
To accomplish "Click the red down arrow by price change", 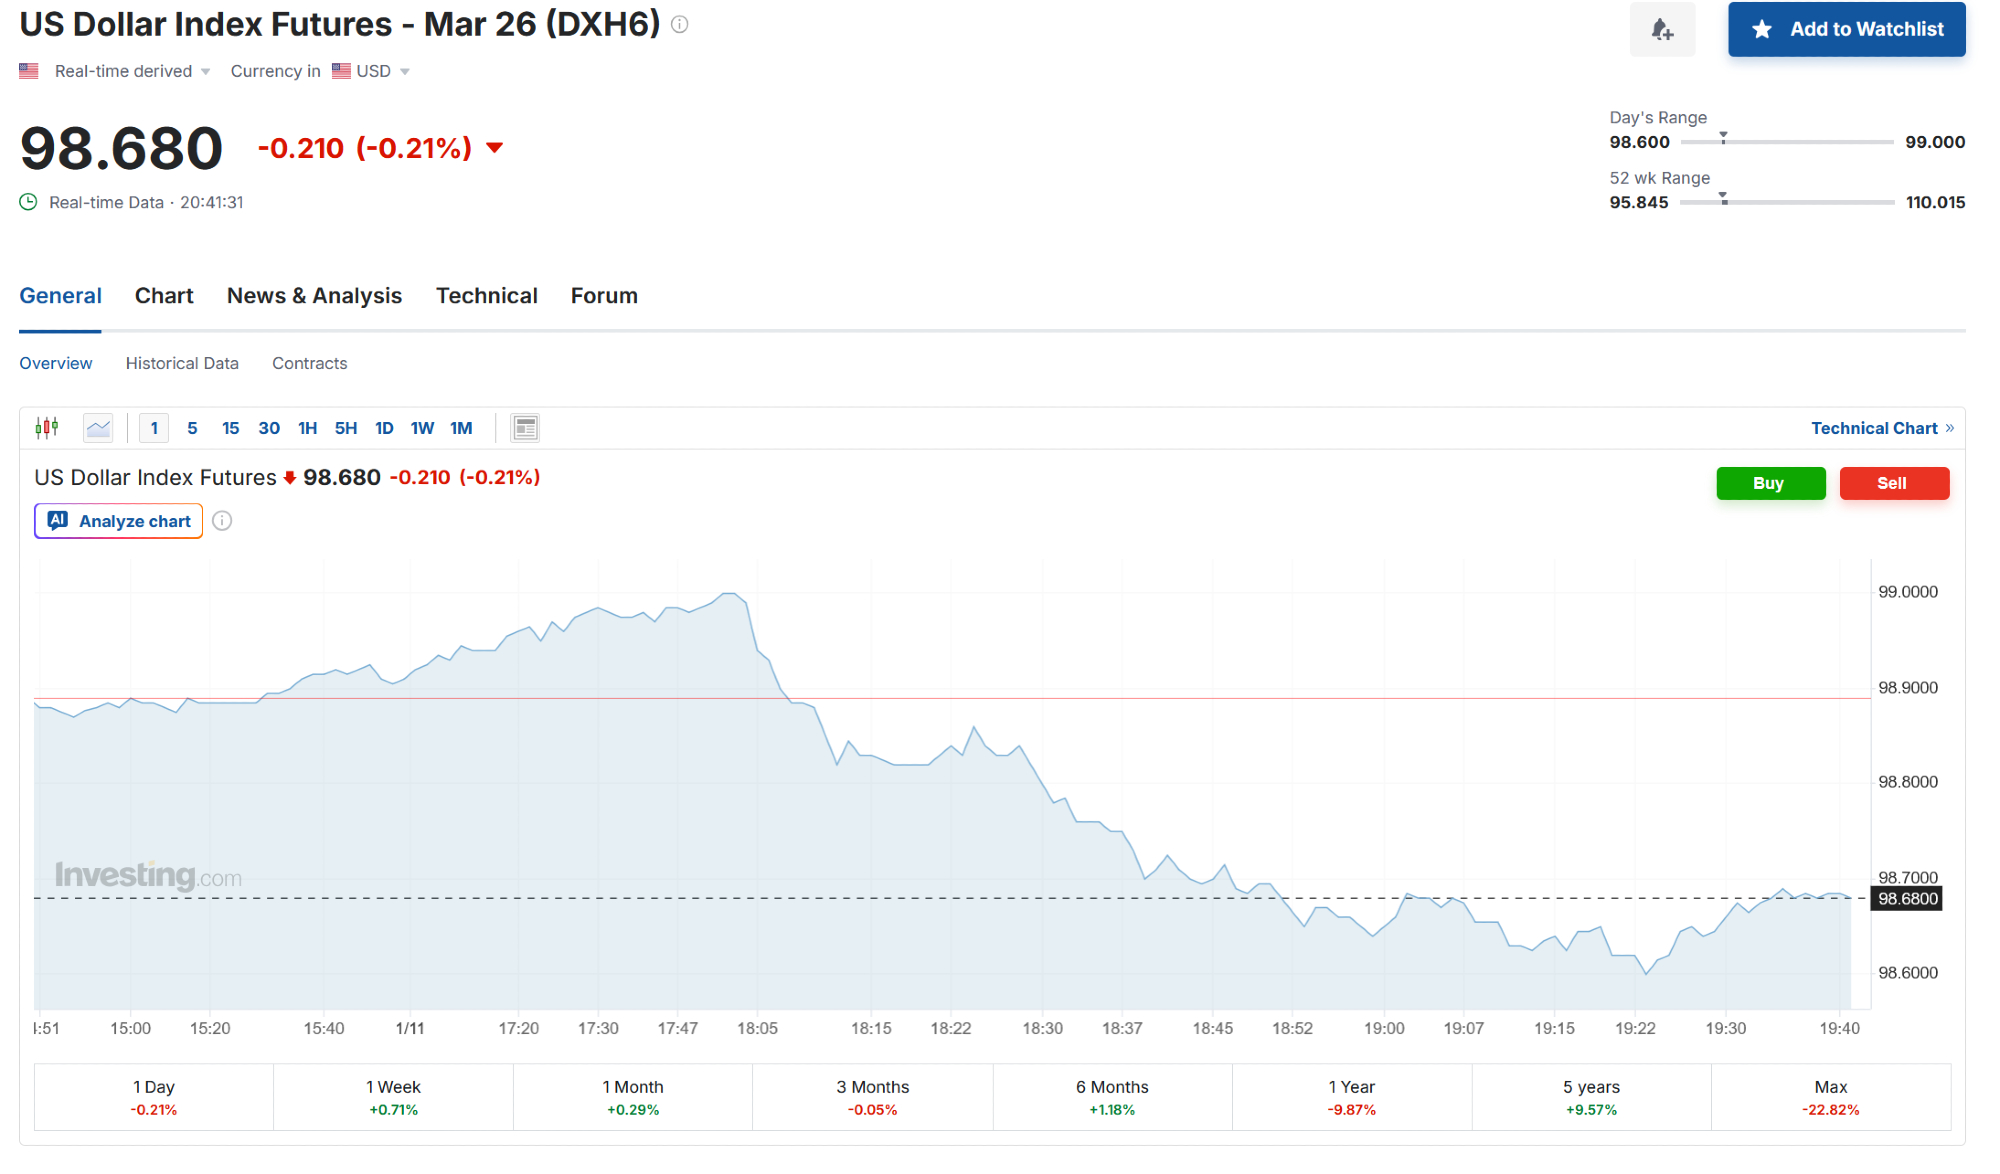I will point(494,148).
